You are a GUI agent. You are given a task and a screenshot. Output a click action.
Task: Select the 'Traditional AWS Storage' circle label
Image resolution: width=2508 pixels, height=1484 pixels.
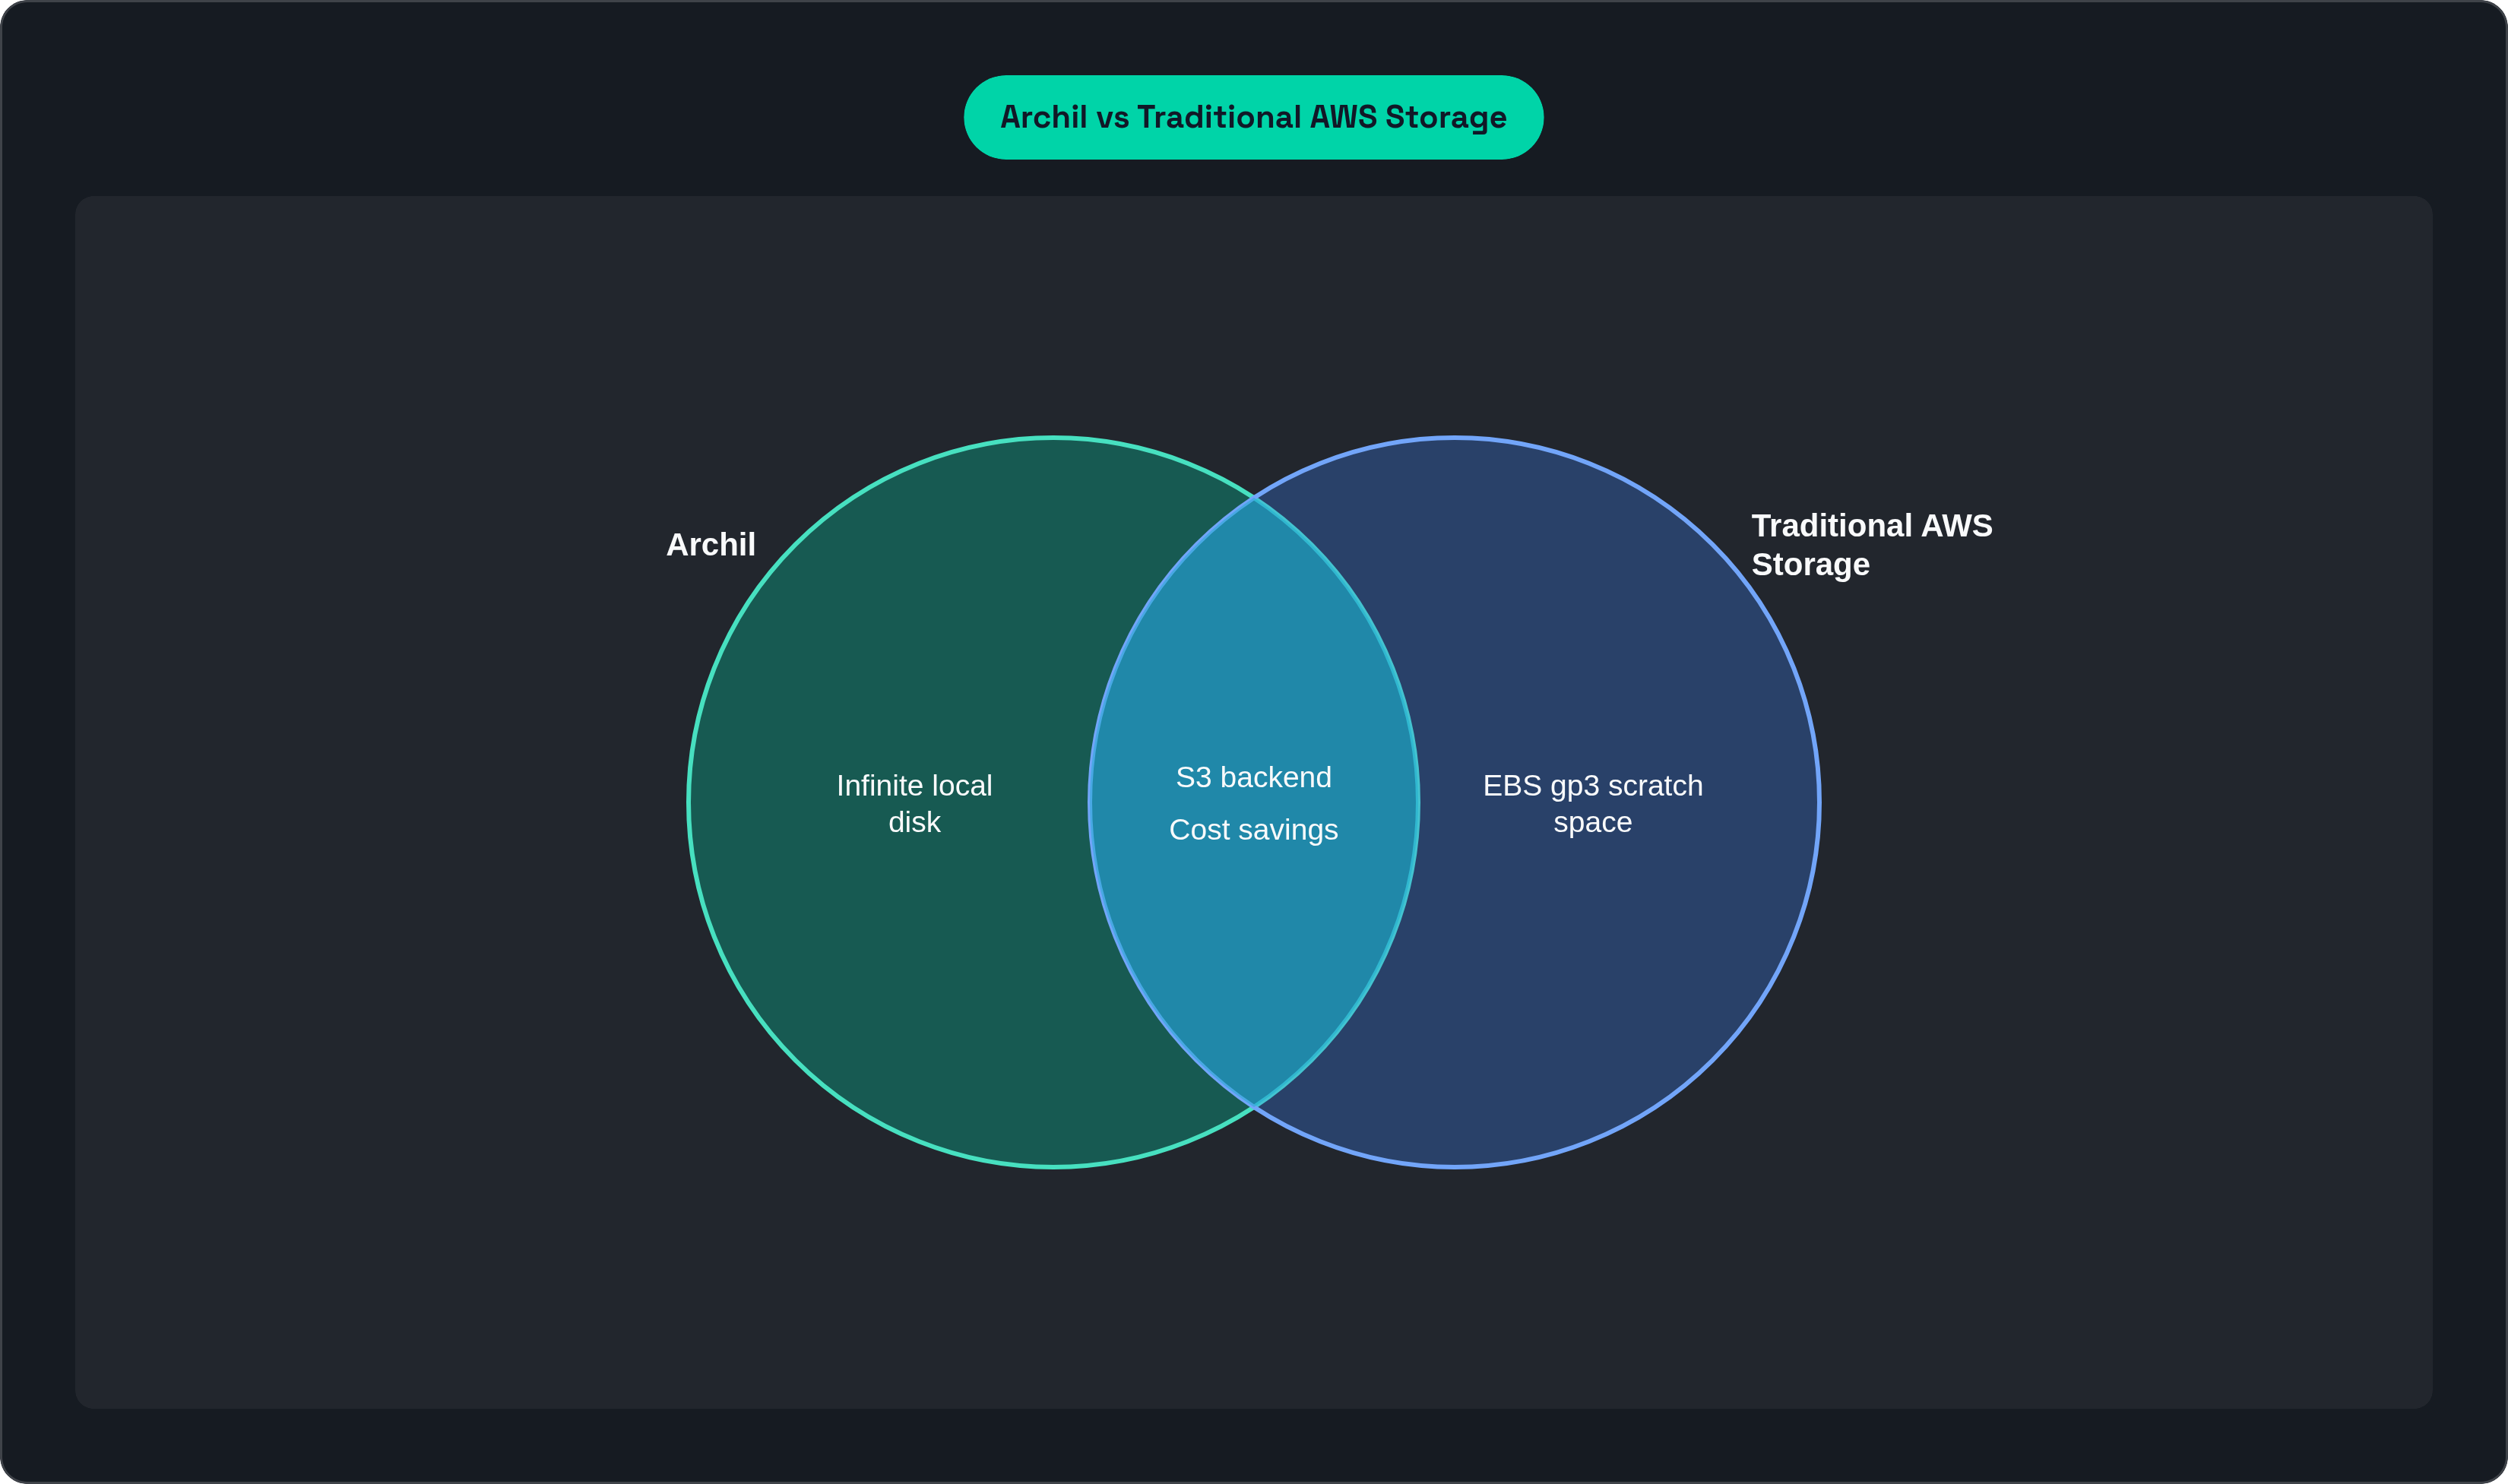point(1872,545)
